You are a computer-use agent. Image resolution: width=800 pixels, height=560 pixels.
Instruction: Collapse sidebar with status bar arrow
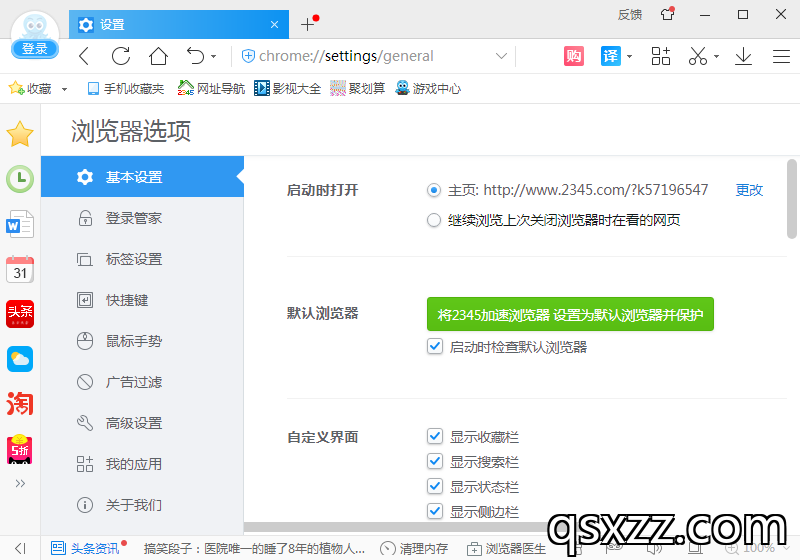[x=20, y=548]
